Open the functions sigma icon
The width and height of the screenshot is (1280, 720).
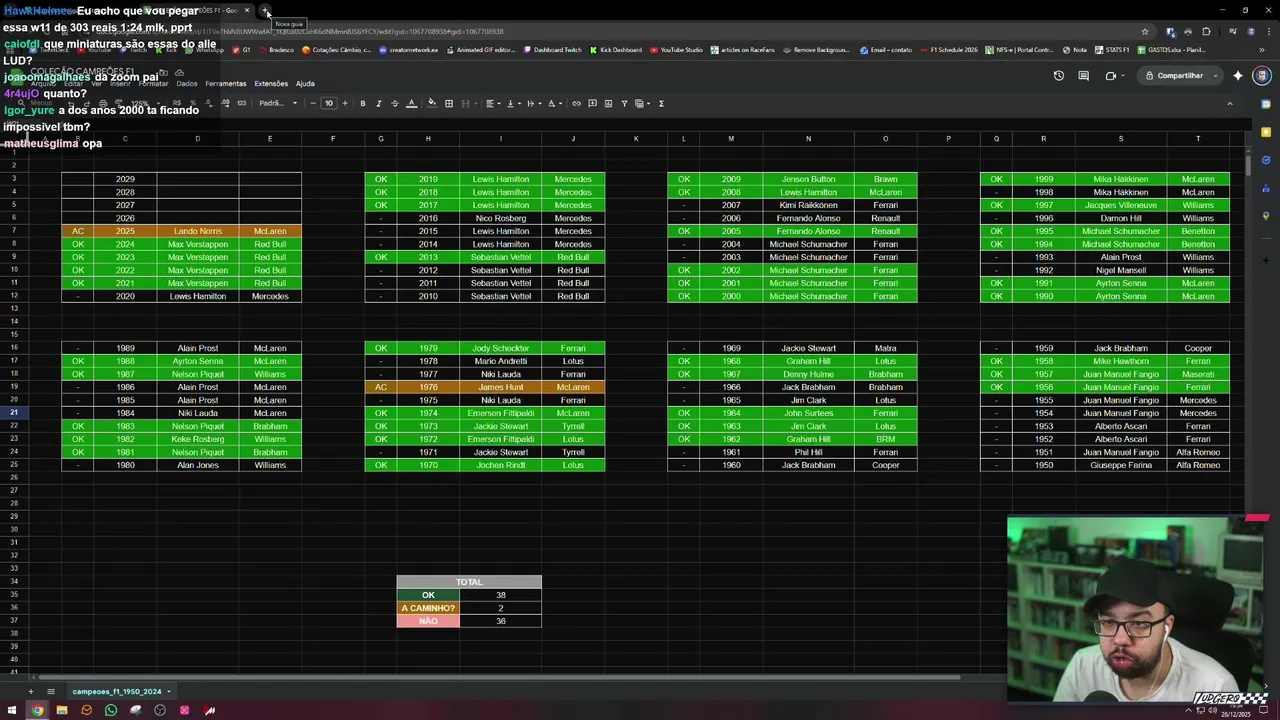661,103
